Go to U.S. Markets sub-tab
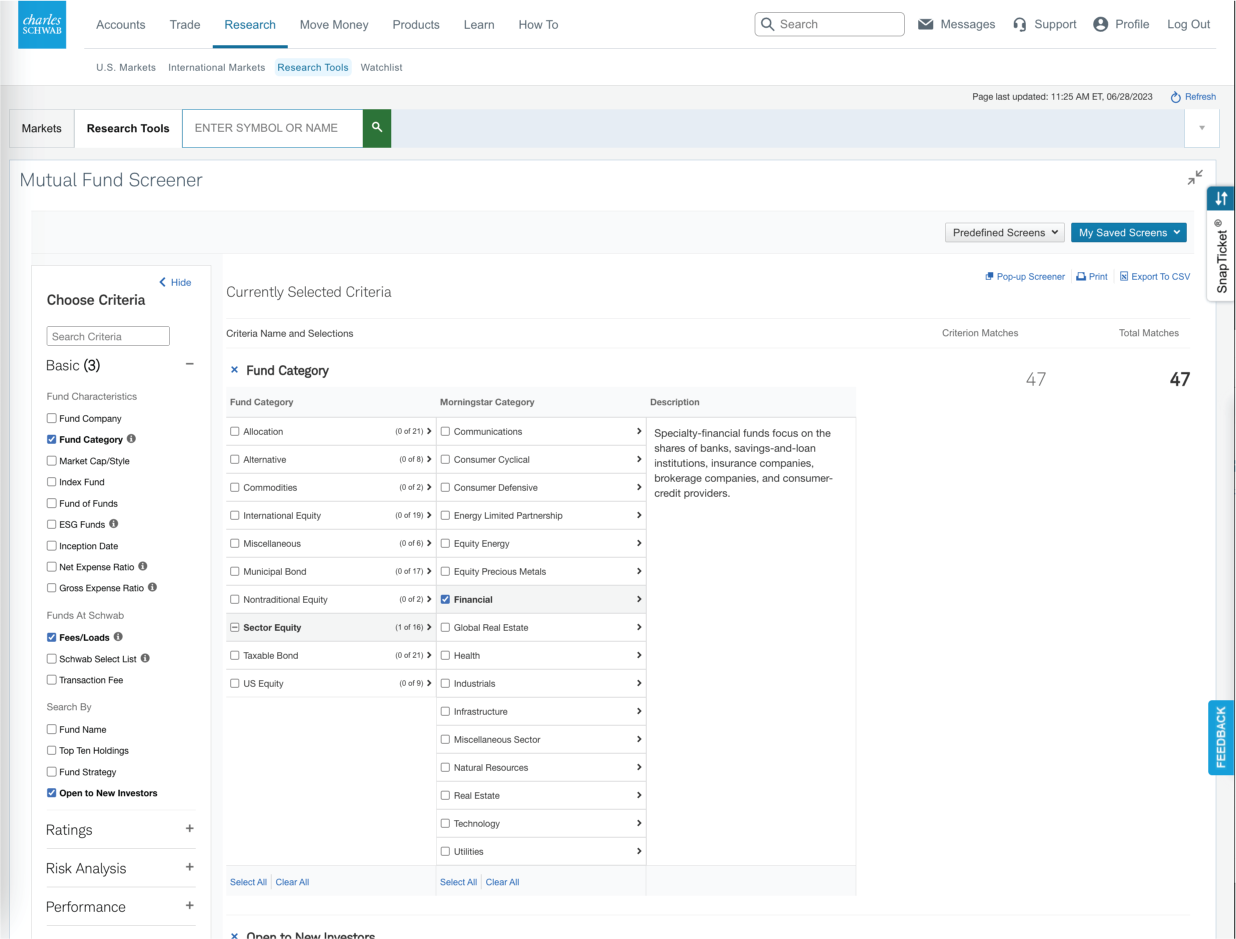 tap(126, 67)
